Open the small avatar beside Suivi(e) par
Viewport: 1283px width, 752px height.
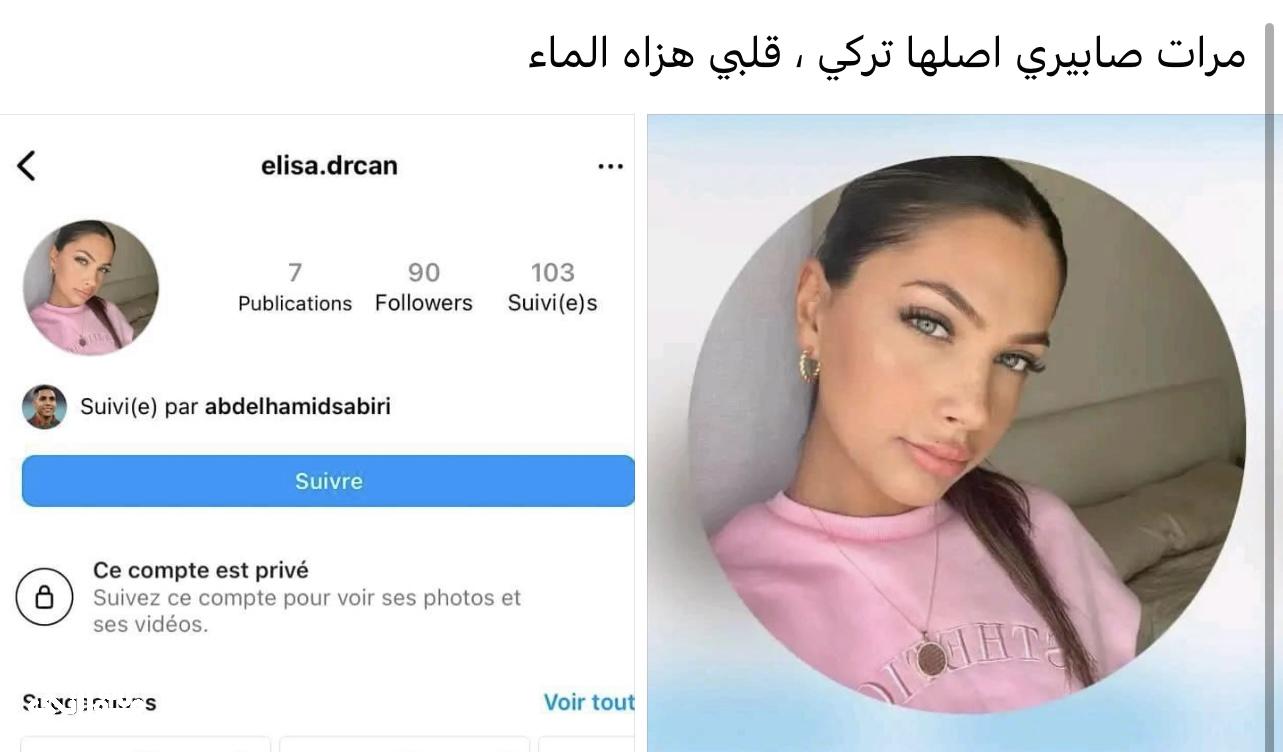pyautogui.click(x=44, y=407)
